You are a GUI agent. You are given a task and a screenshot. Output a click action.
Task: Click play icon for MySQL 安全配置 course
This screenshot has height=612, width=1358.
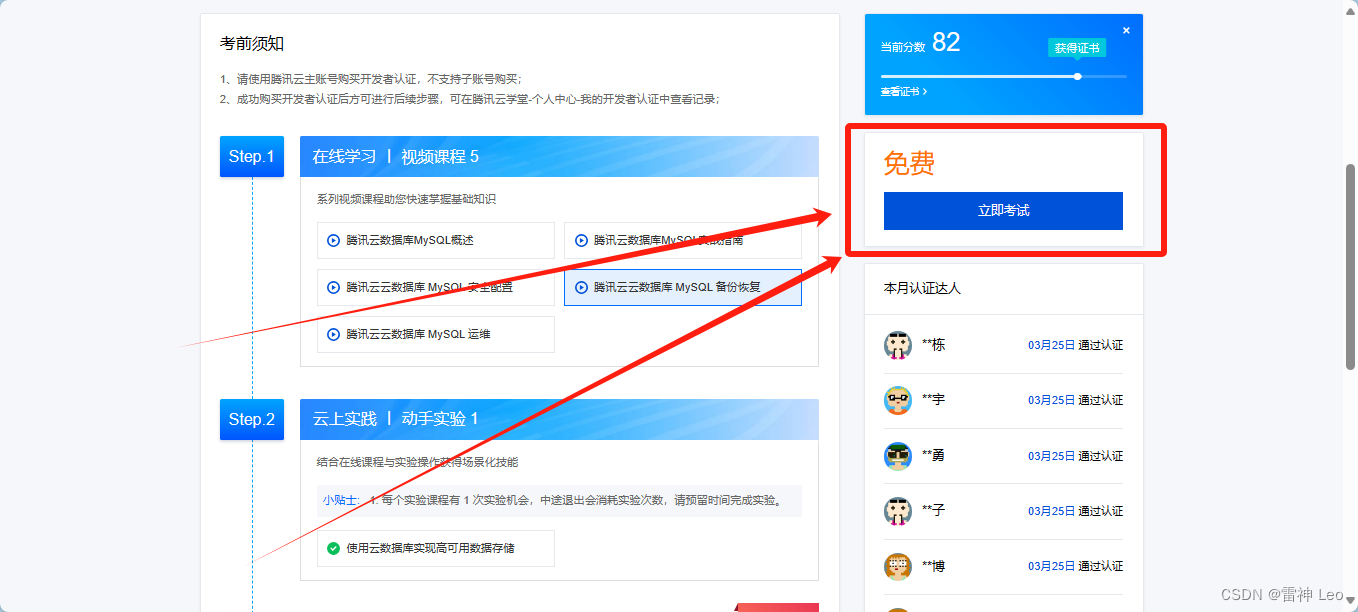tap(334, 287)
